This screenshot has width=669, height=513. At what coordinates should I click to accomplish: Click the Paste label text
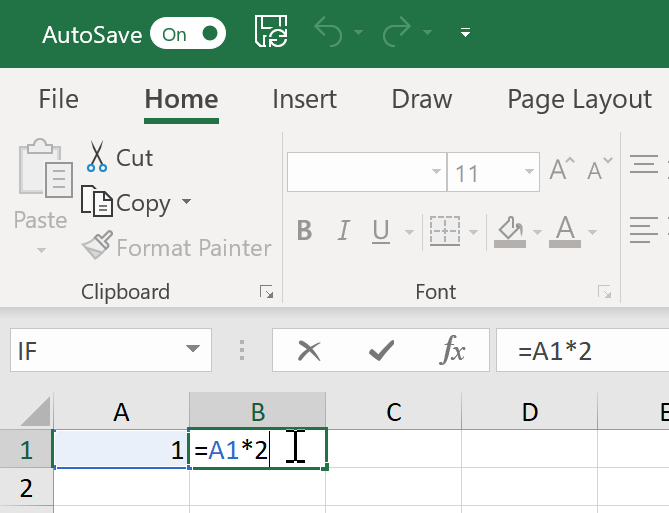click(x=41, y=220)
